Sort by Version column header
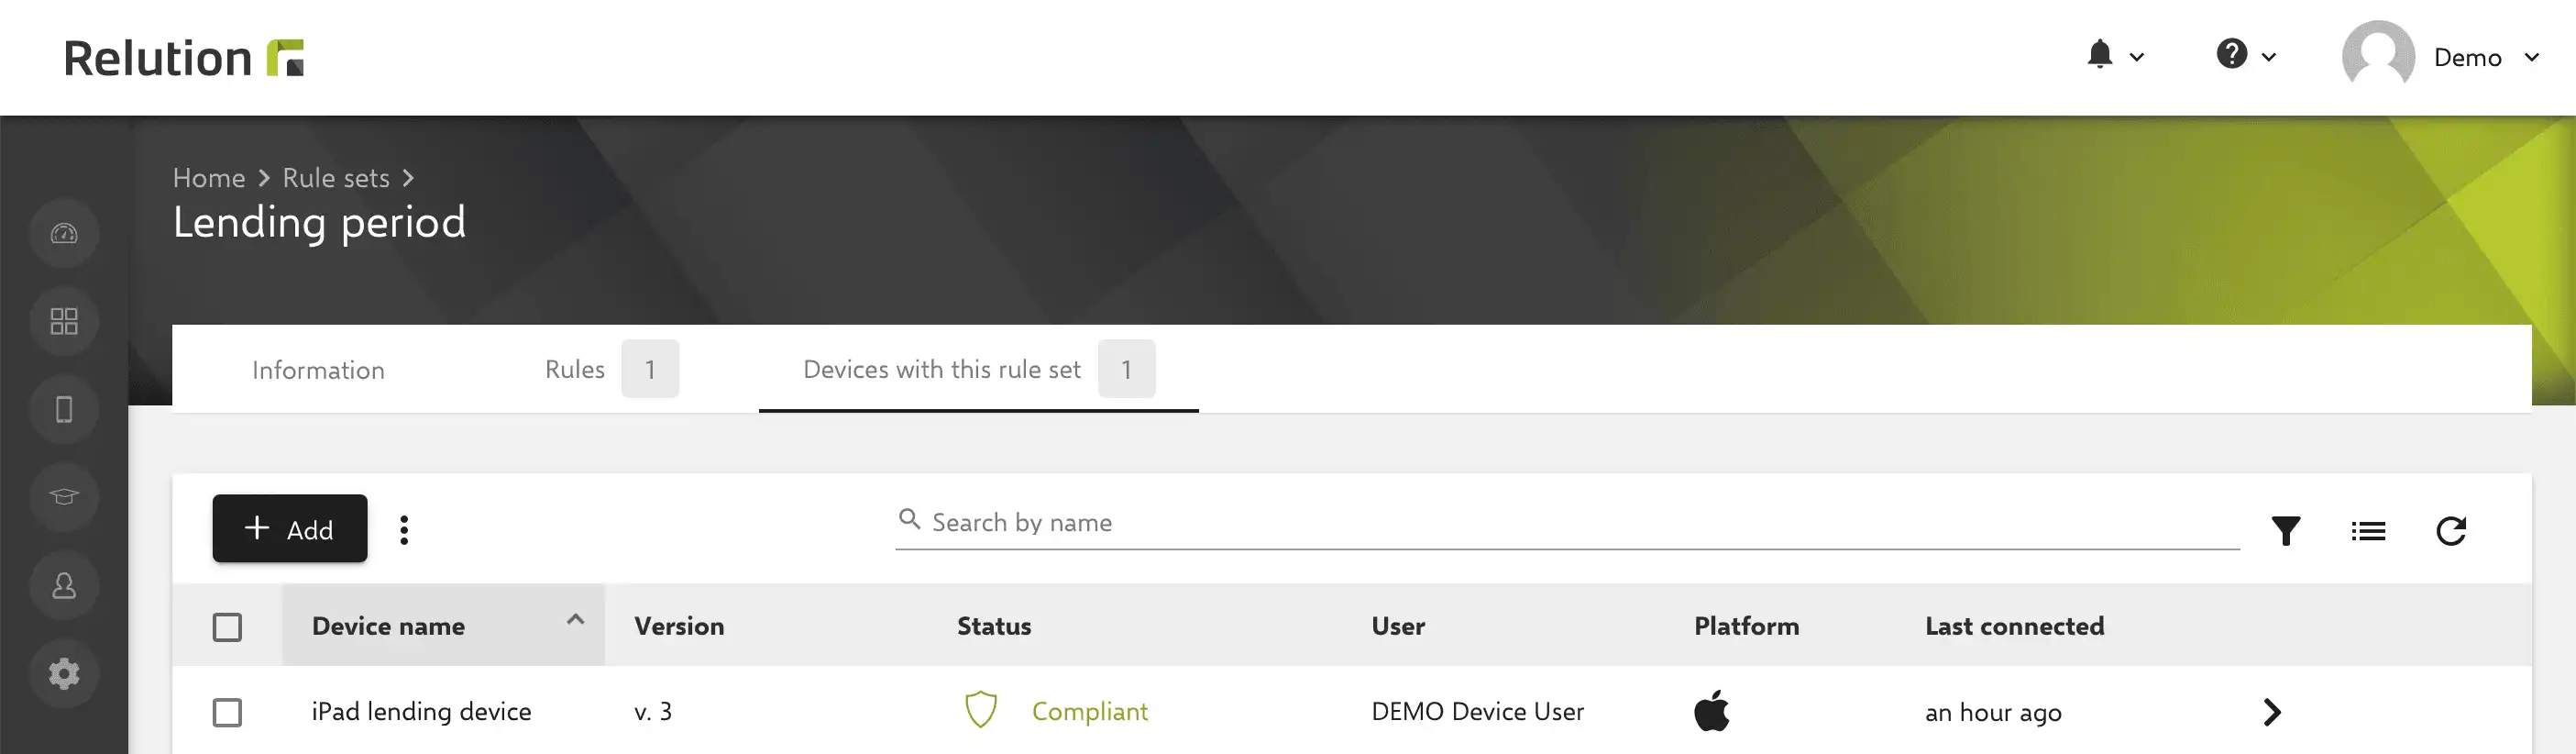The width and height of the screenshot is (2576, 754). 679,626
